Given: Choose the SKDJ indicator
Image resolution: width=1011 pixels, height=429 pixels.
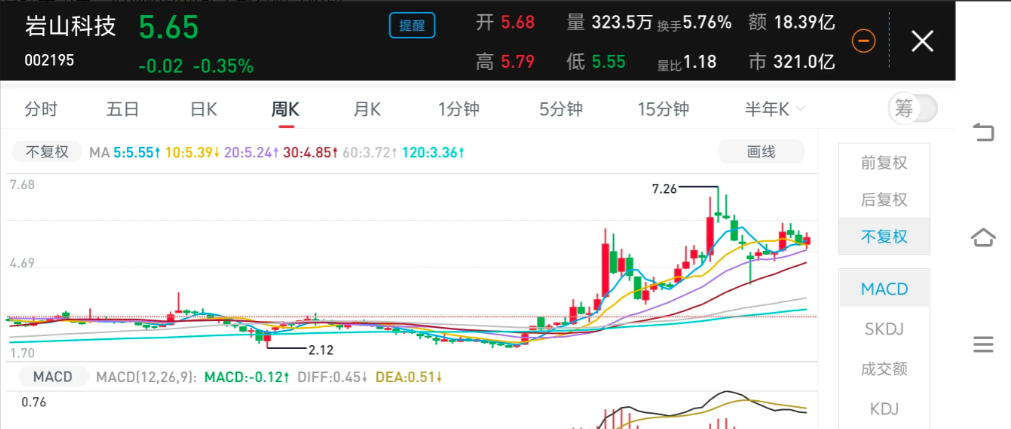Looking at the screenshot, I should (884, 329).
